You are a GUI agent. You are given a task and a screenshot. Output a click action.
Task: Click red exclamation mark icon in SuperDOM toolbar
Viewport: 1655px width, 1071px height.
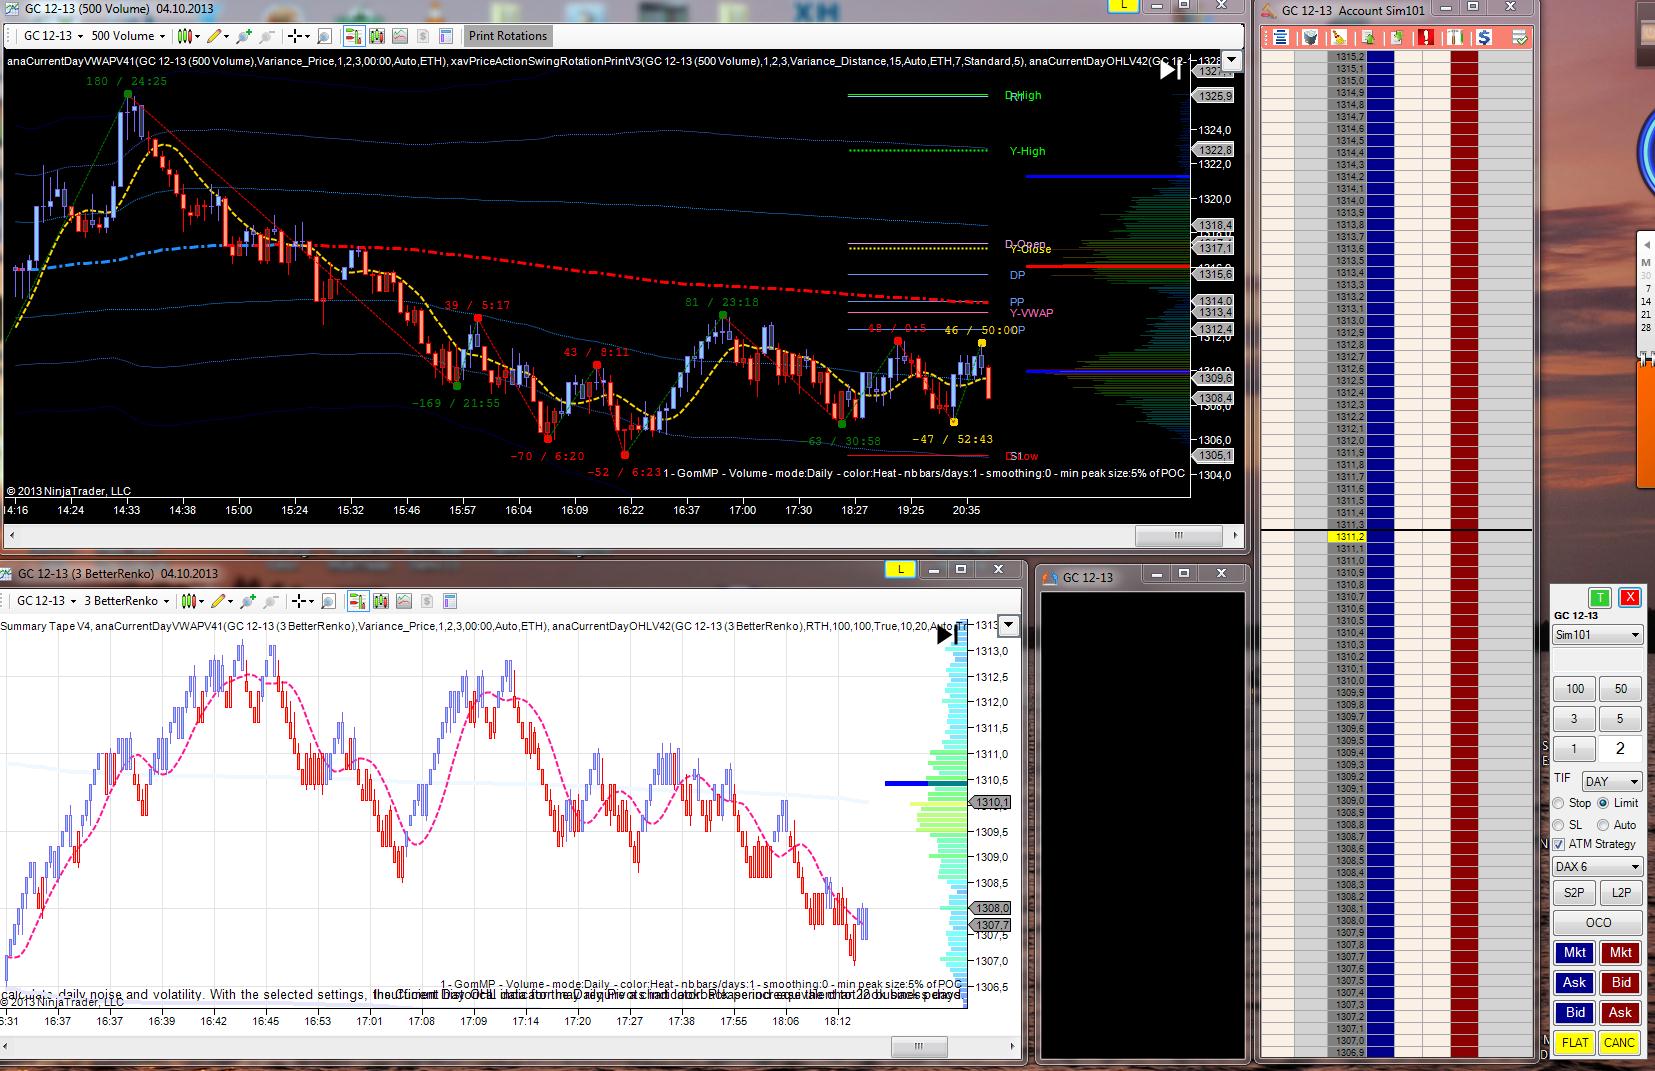tap(1427, 37)
